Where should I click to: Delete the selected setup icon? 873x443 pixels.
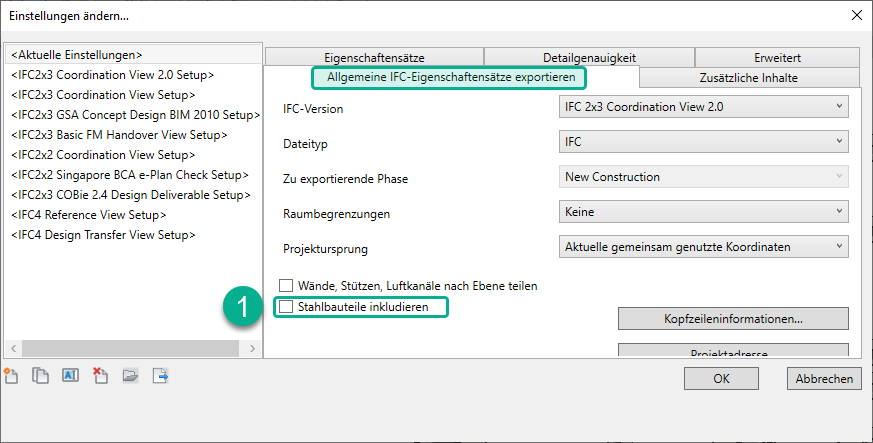pyautogui.click(x=100, y=376)
